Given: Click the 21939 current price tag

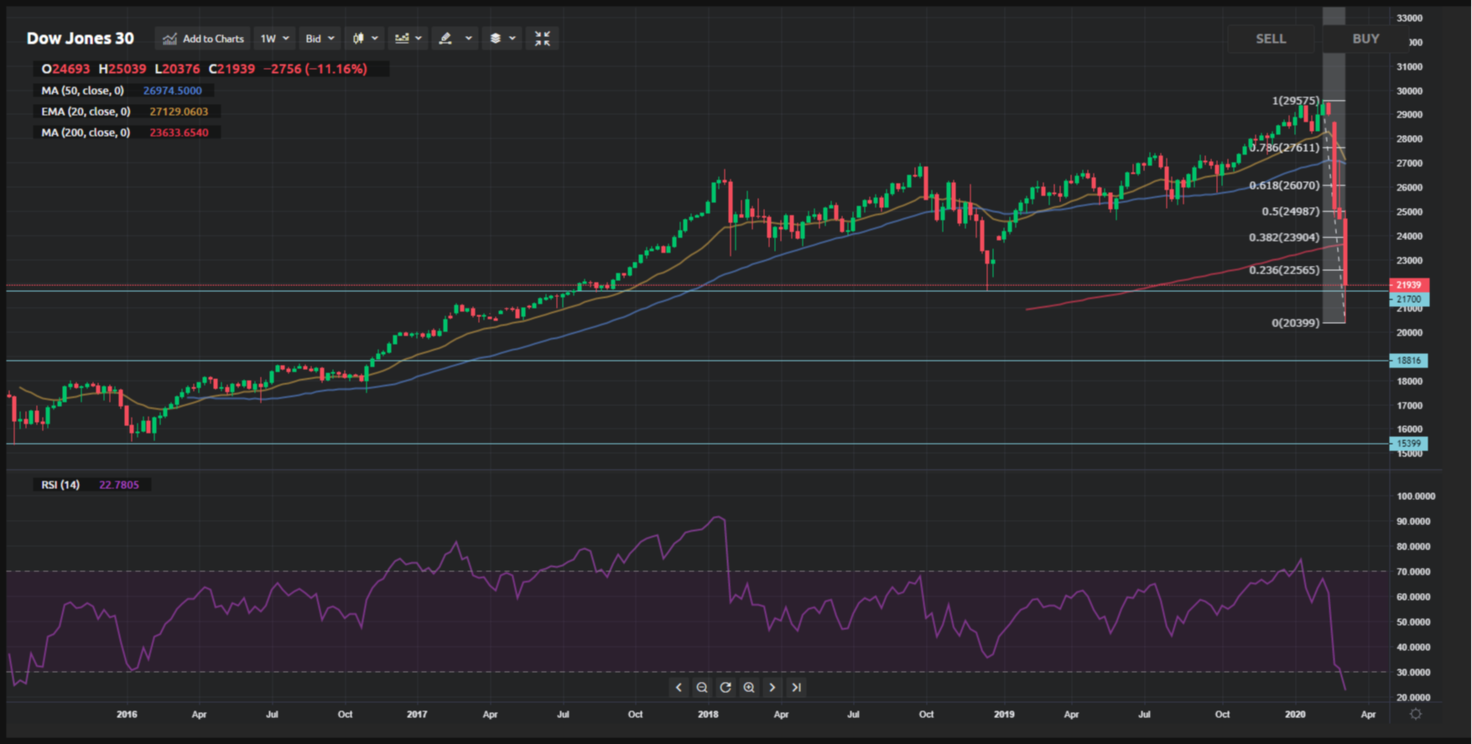Looking at the screenshot, I should pyautogui.click(x=1409, y=286).
